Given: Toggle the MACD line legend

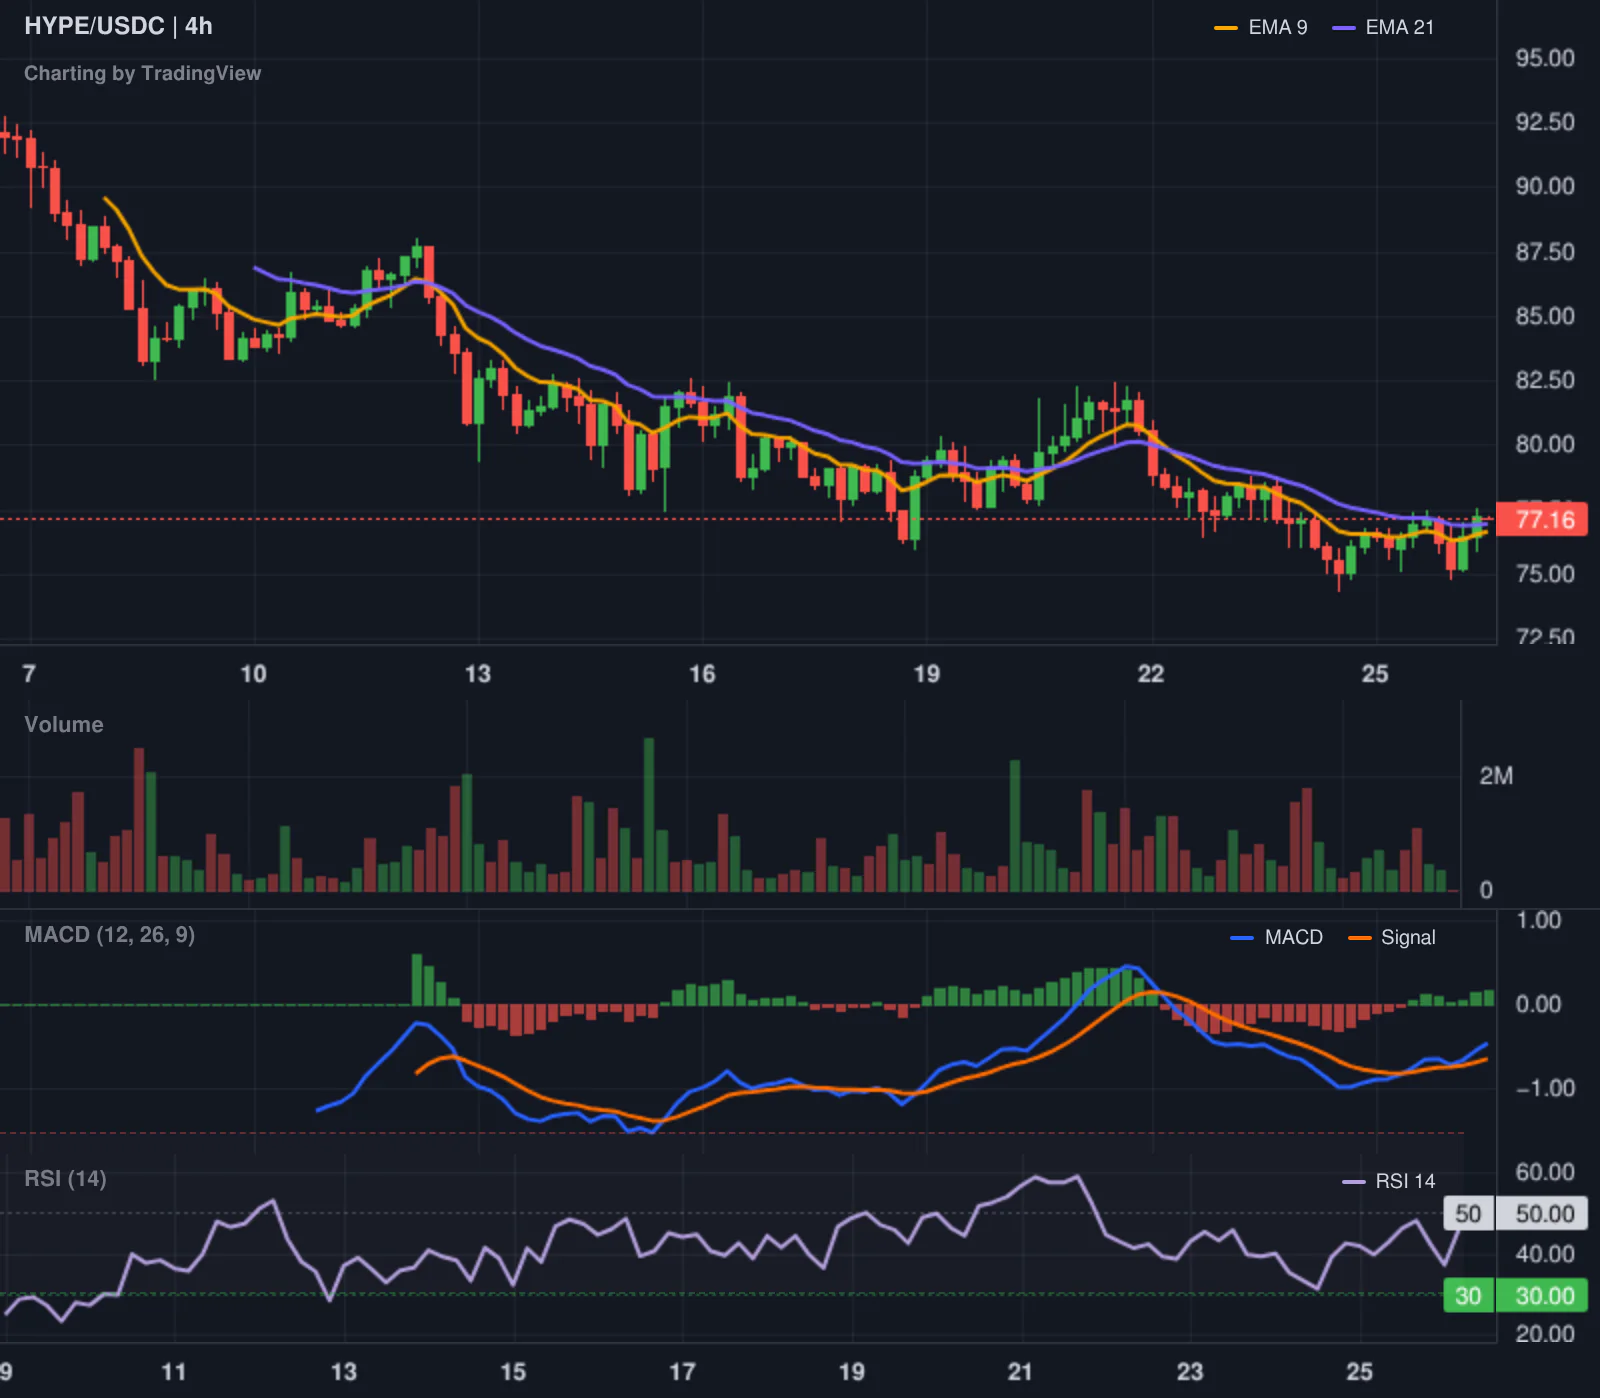Looking at the screenshot, I should tap(1276, 937).
